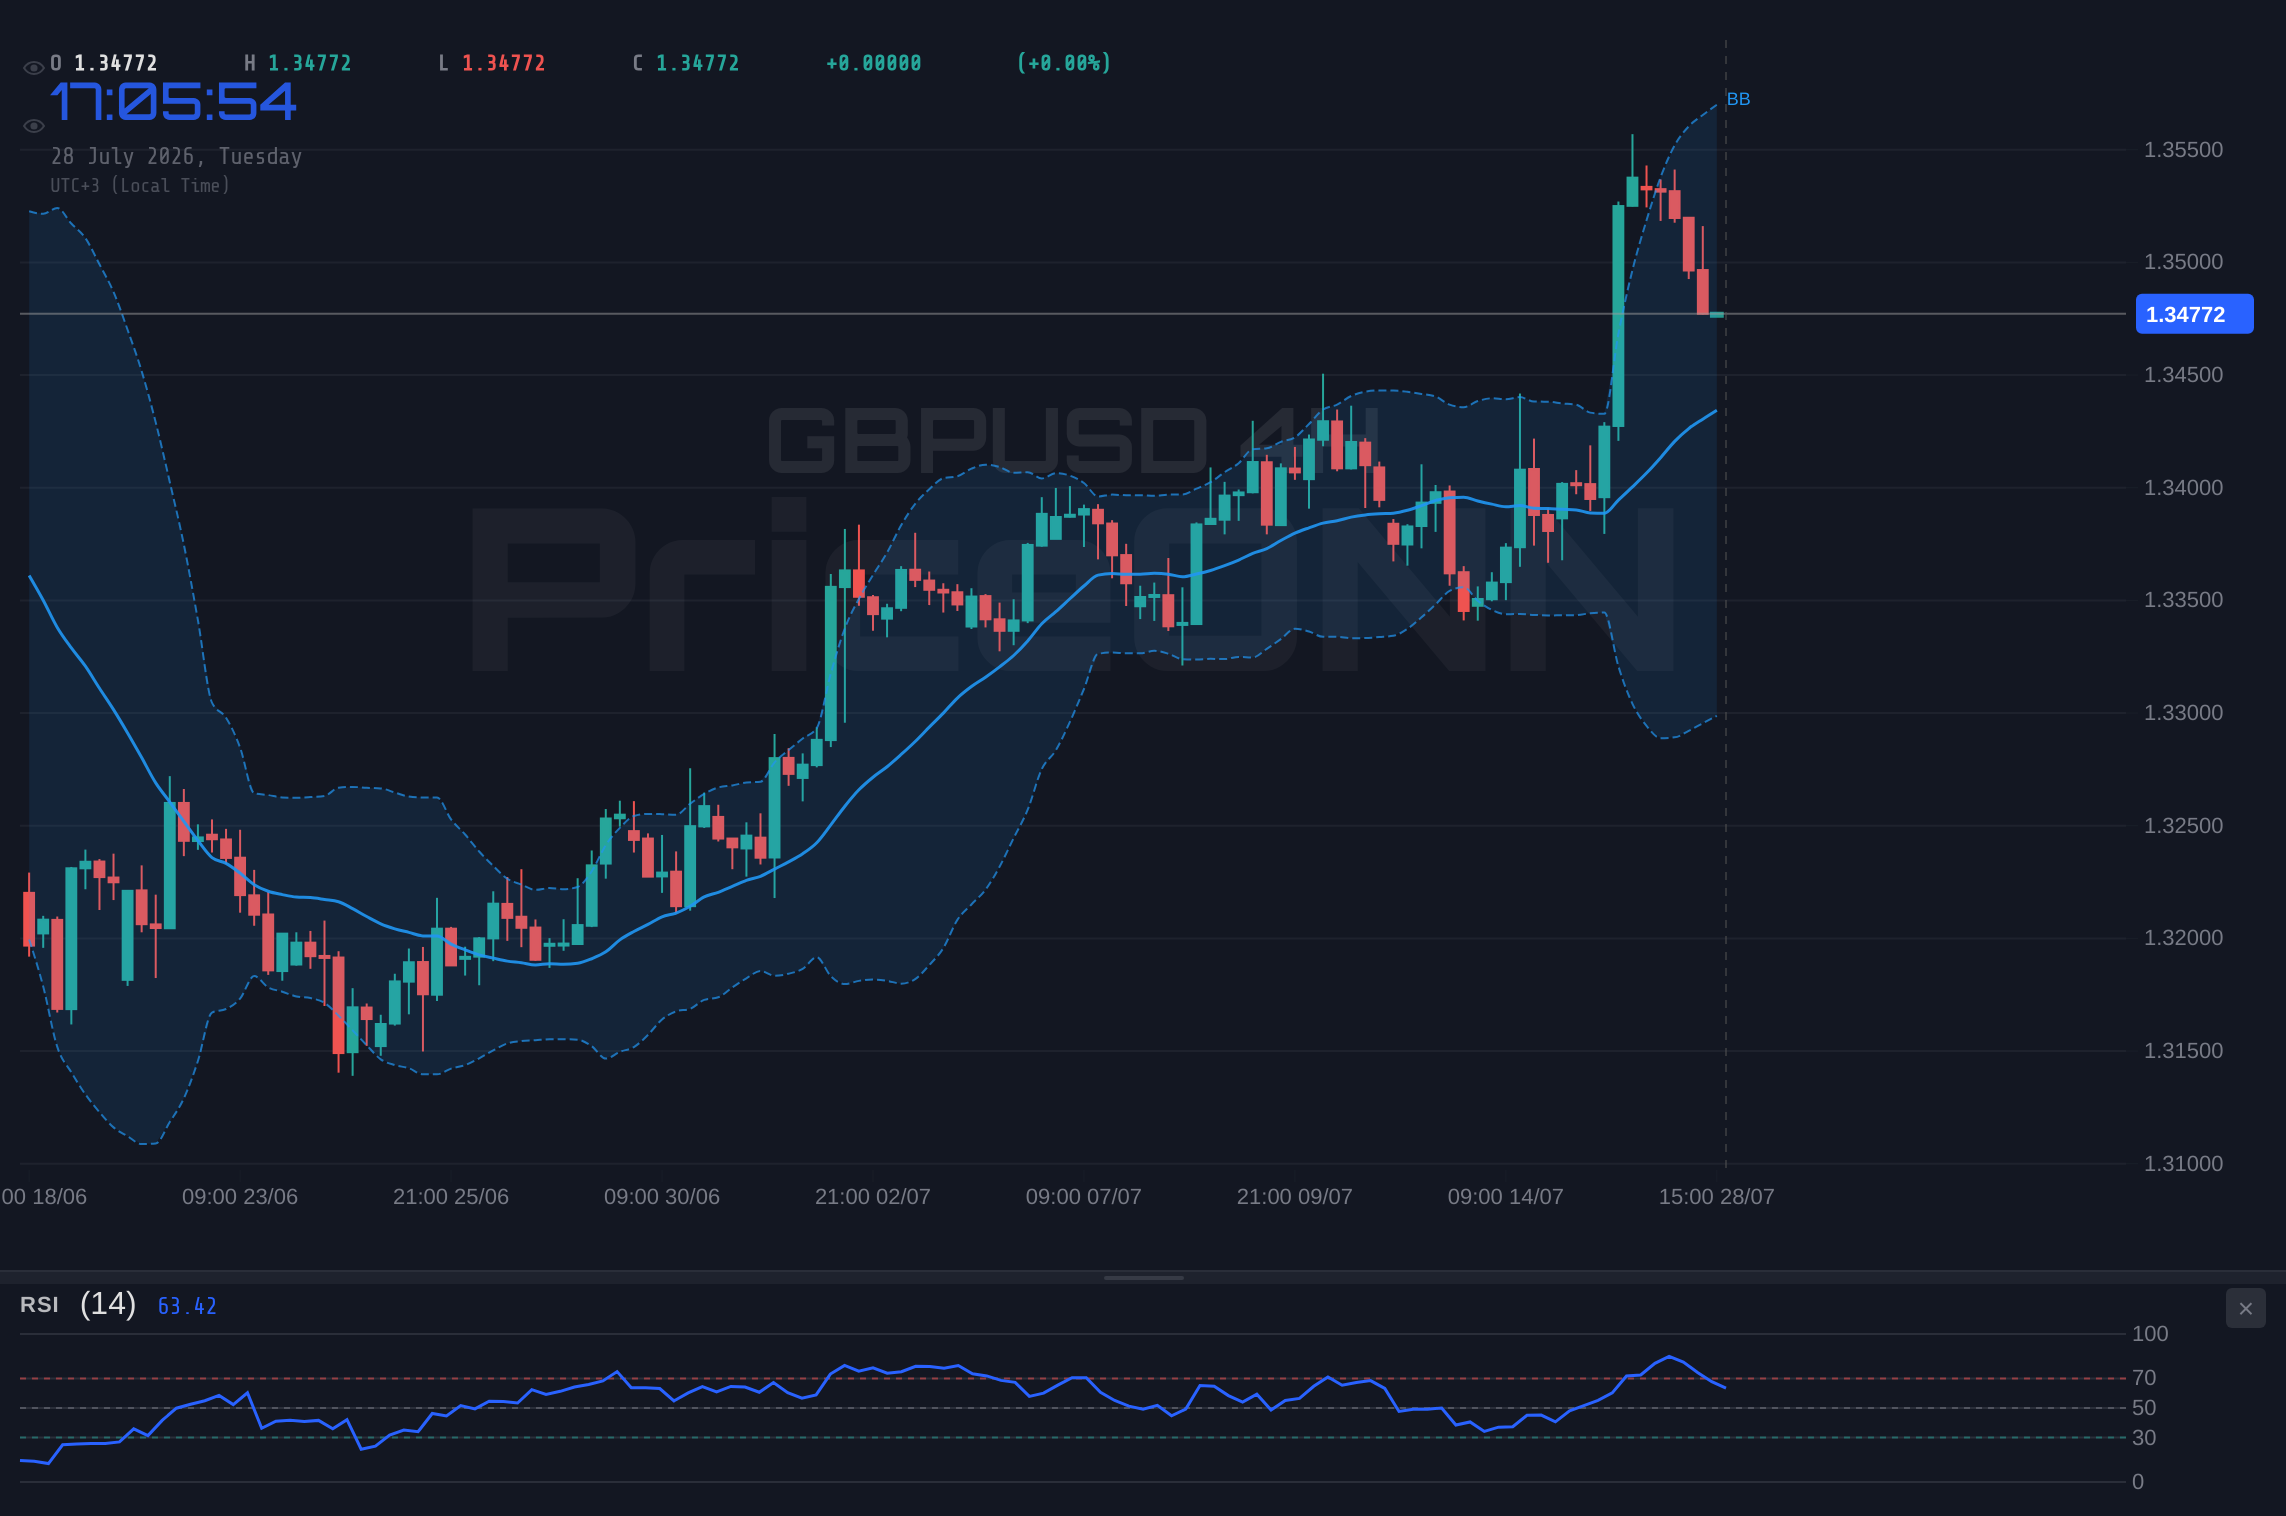Image resolution: width=2286 pixels, height=1516 pixels.
Task: Click price axis label 1.32500
Action: click(x=2183, y=826)
